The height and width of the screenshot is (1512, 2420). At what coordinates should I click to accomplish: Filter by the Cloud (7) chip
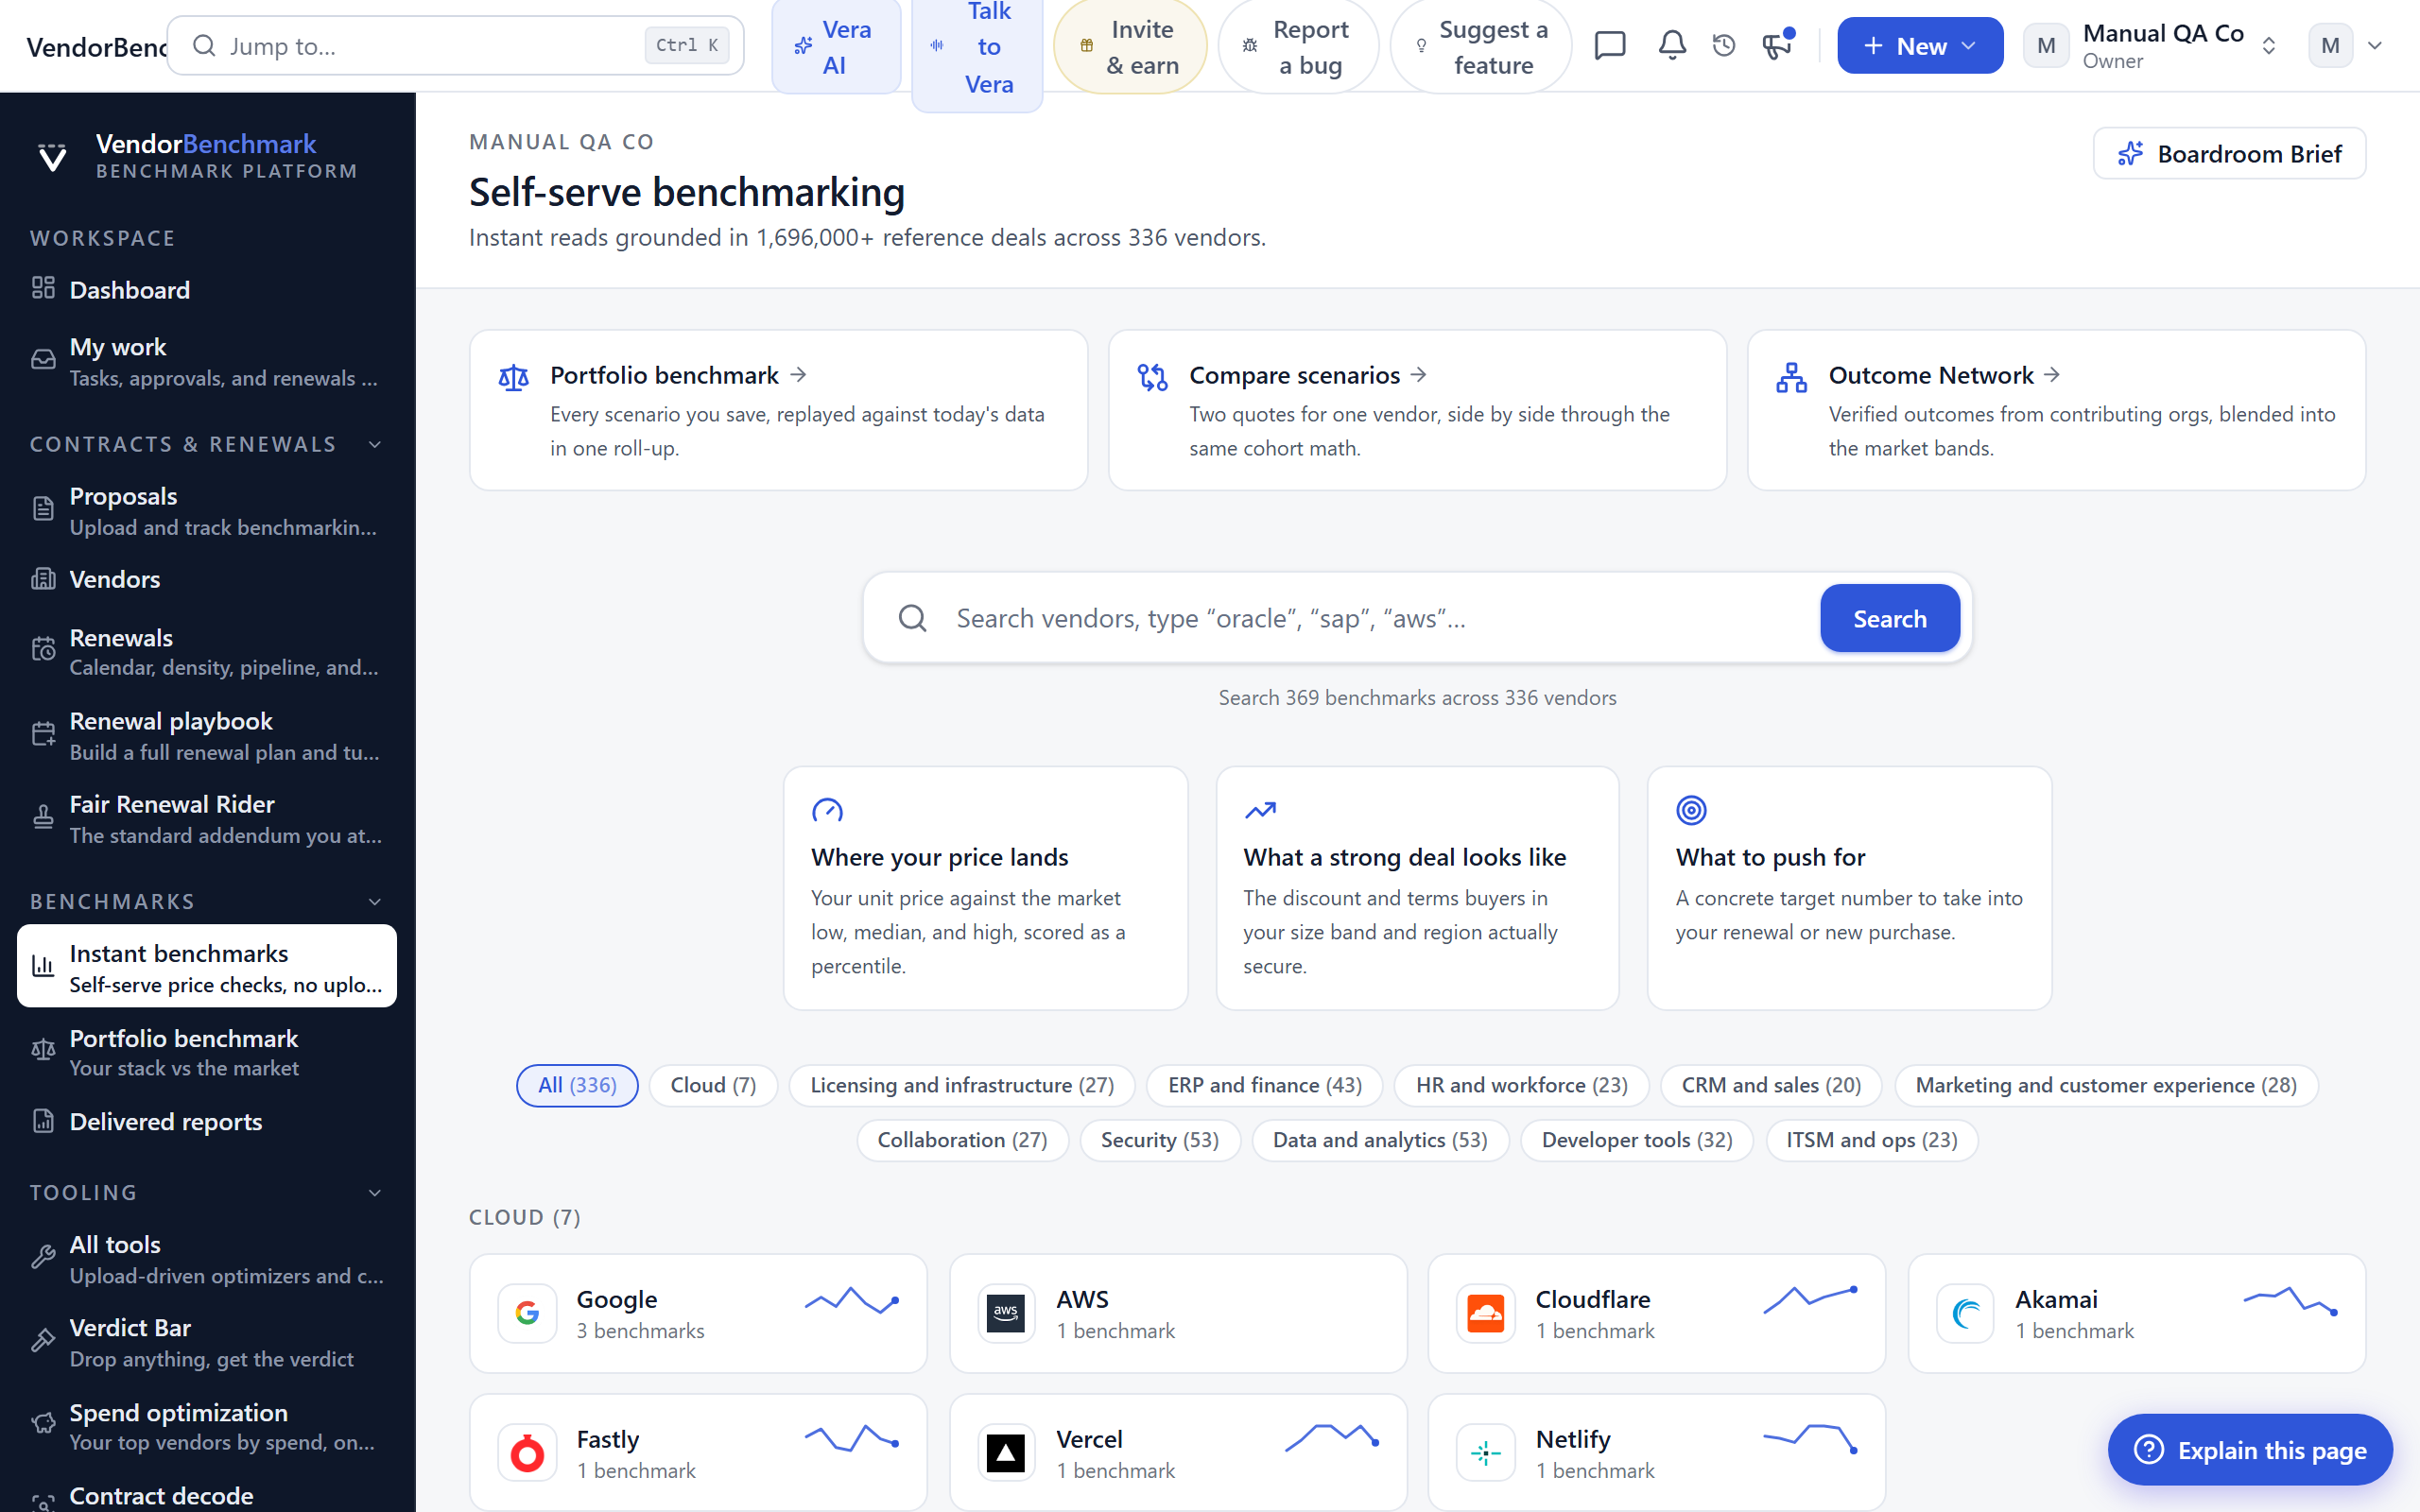pyautogui.click(x=713, y=1085)
